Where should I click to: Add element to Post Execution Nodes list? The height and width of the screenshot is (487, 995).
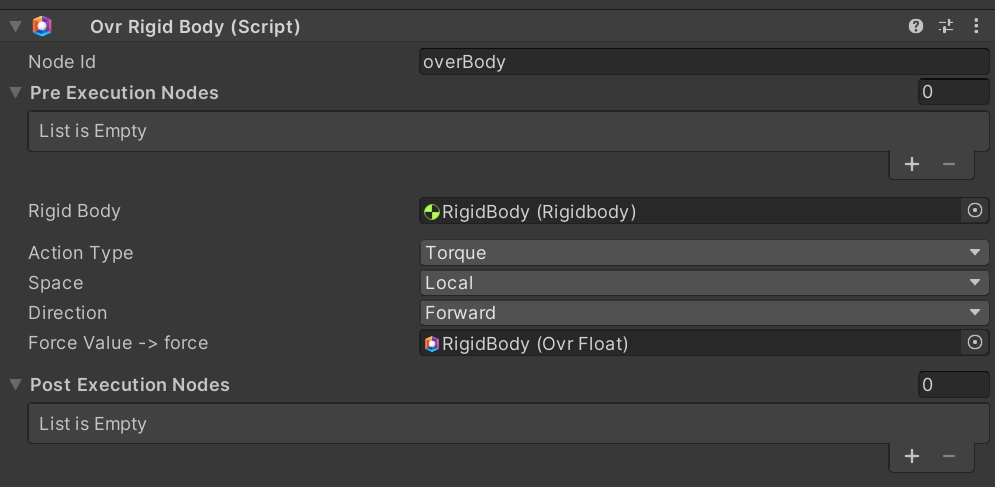912,456
